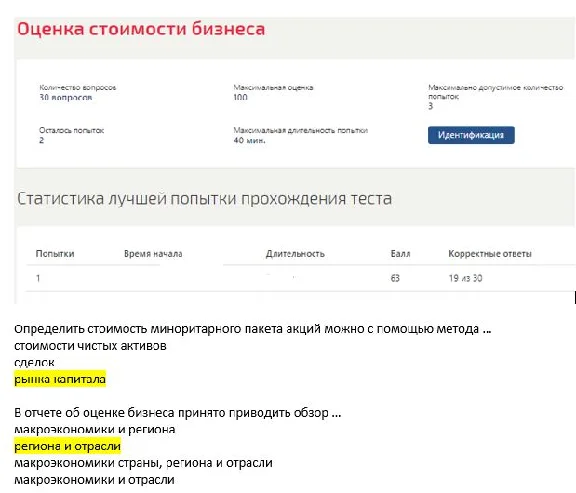Select answer макроэкономики и отрасли
This screenshot has width=576, height=493.
click(94, 480)
